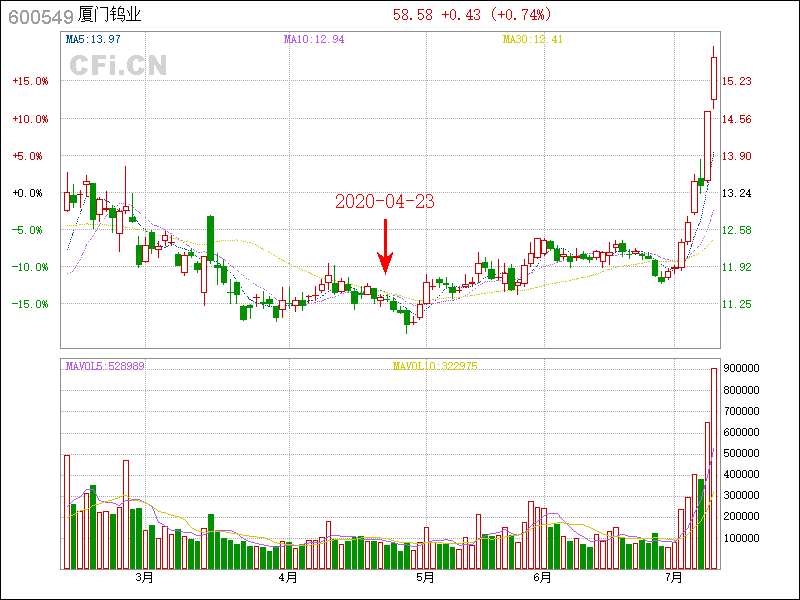Image resolution: width=800 pixels, height=600 pixels.
Task: Click the MAVOL5:528989 volume label
Action: 105,367
